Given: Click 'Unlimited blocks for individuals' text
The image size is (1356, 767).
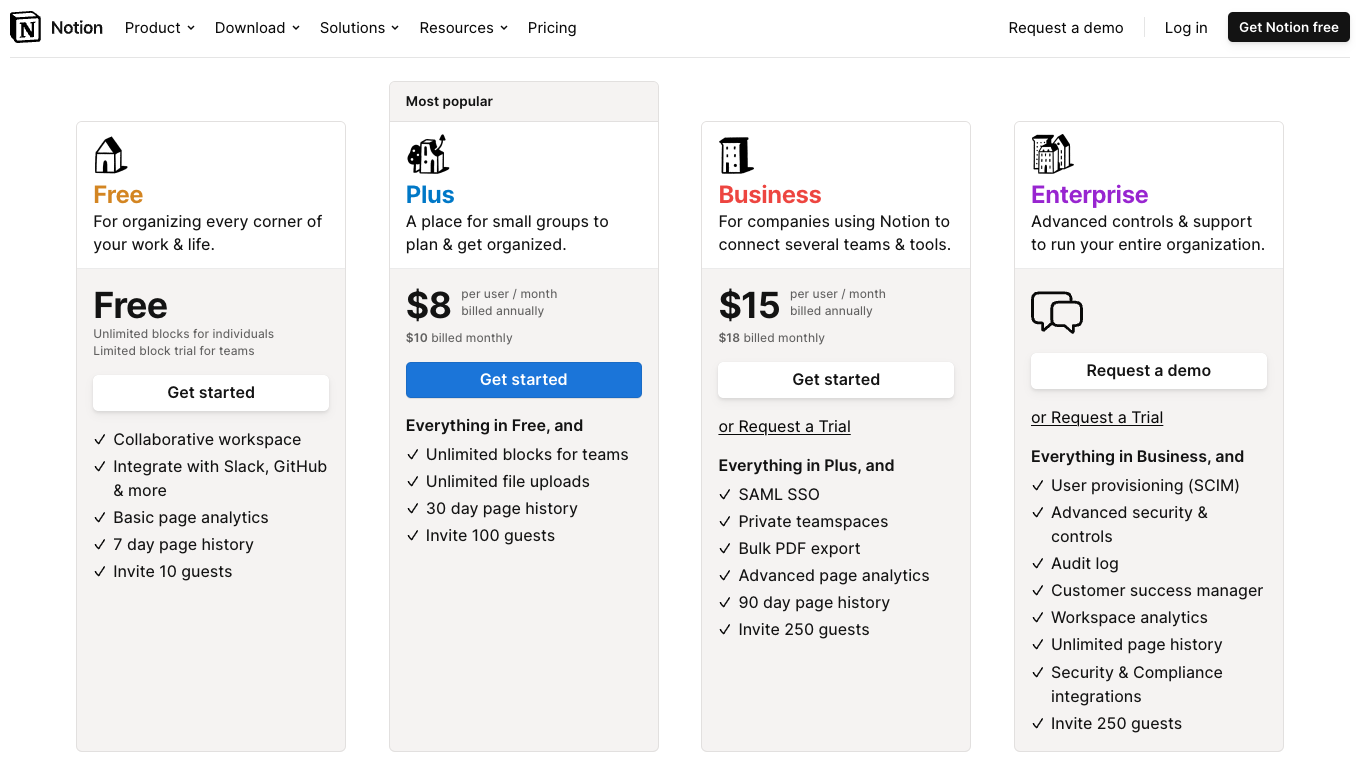Looking at the screenshot, I should coord(183,334).
